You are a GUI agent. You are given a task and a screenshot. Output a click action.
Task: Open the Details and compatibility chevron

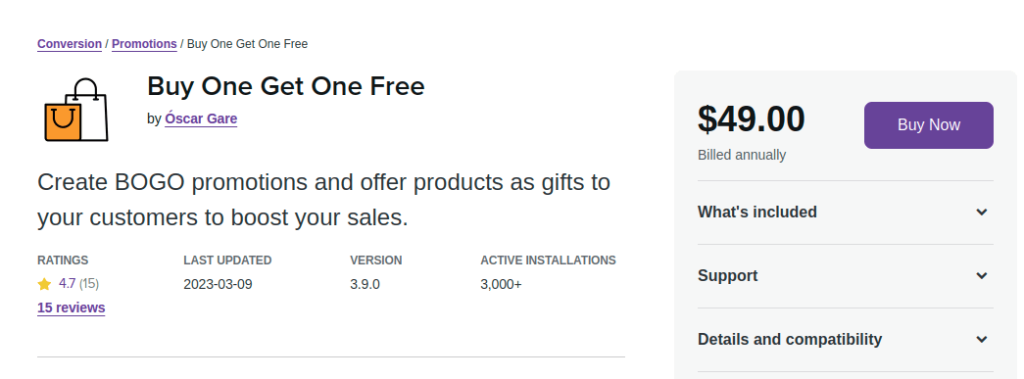[x=981, y=340]
